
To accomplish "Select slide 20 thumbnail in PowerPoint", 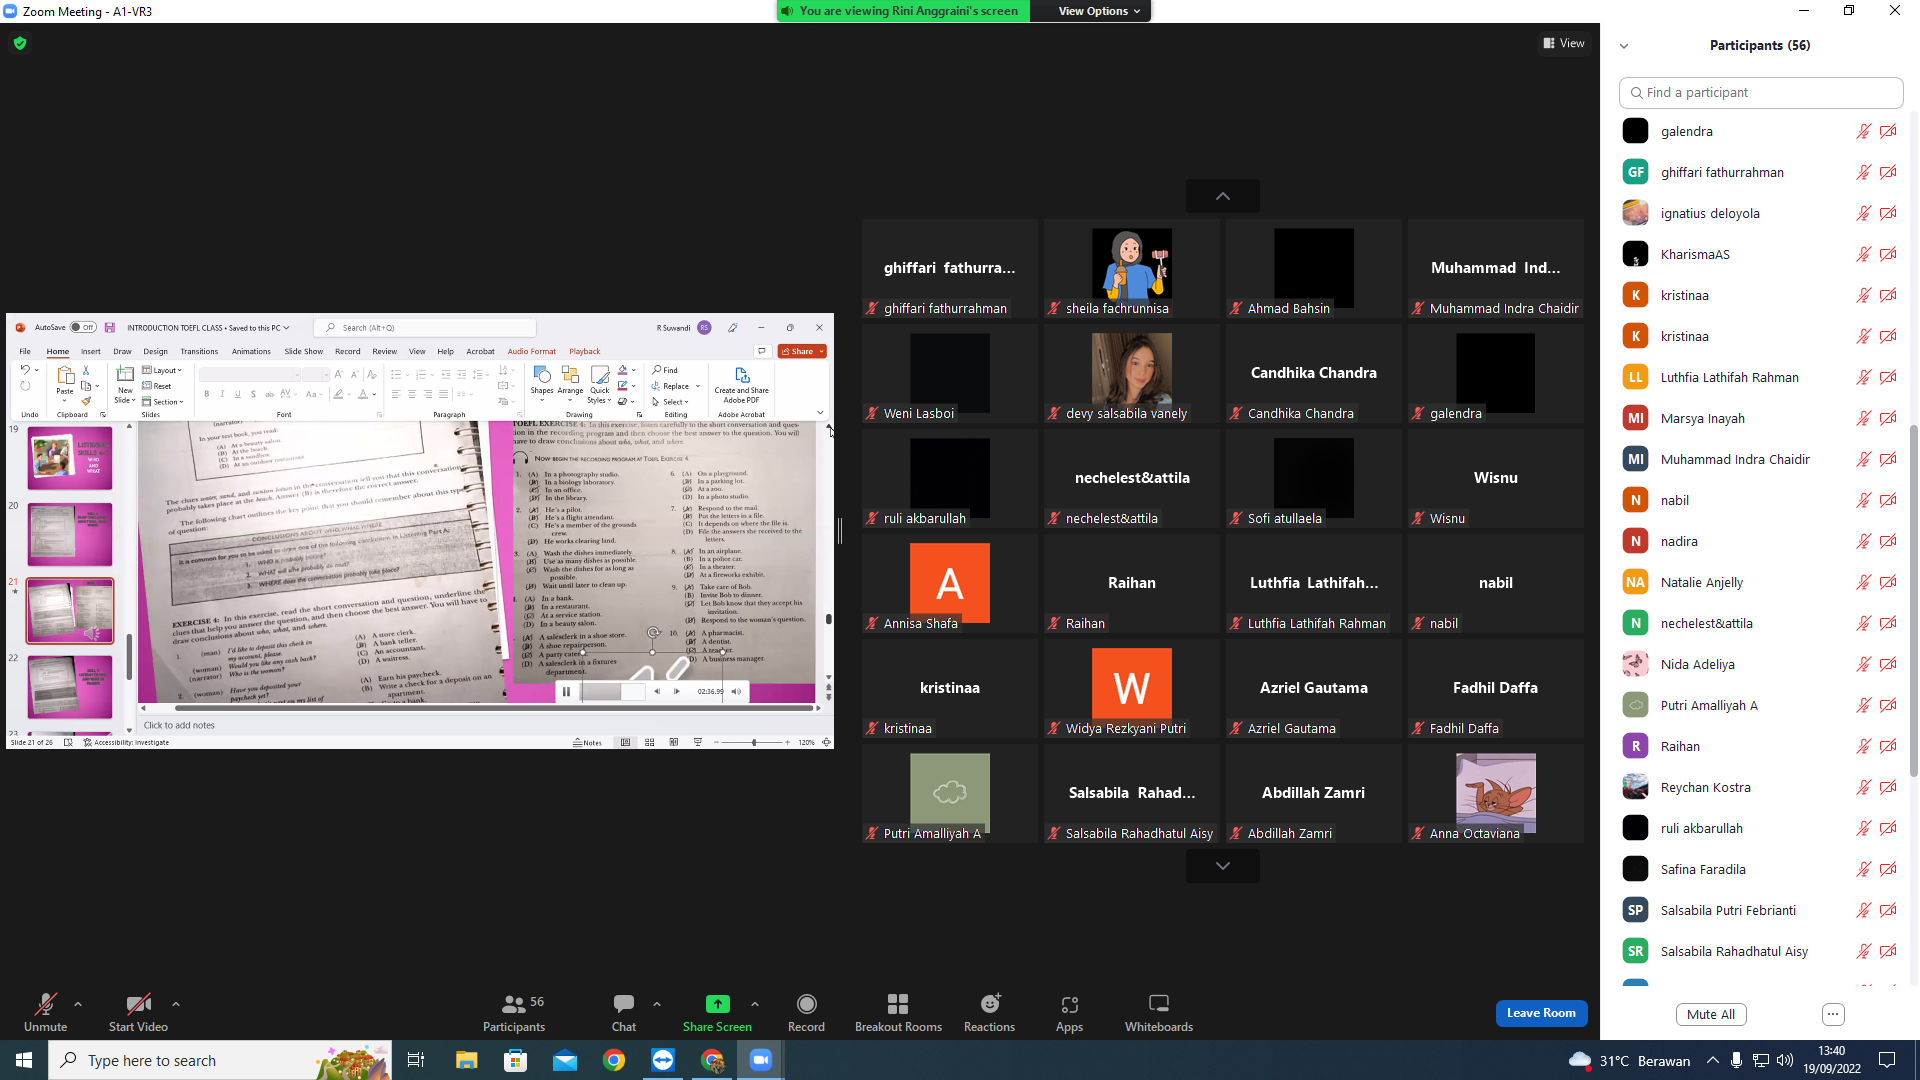I will (70, 534).
